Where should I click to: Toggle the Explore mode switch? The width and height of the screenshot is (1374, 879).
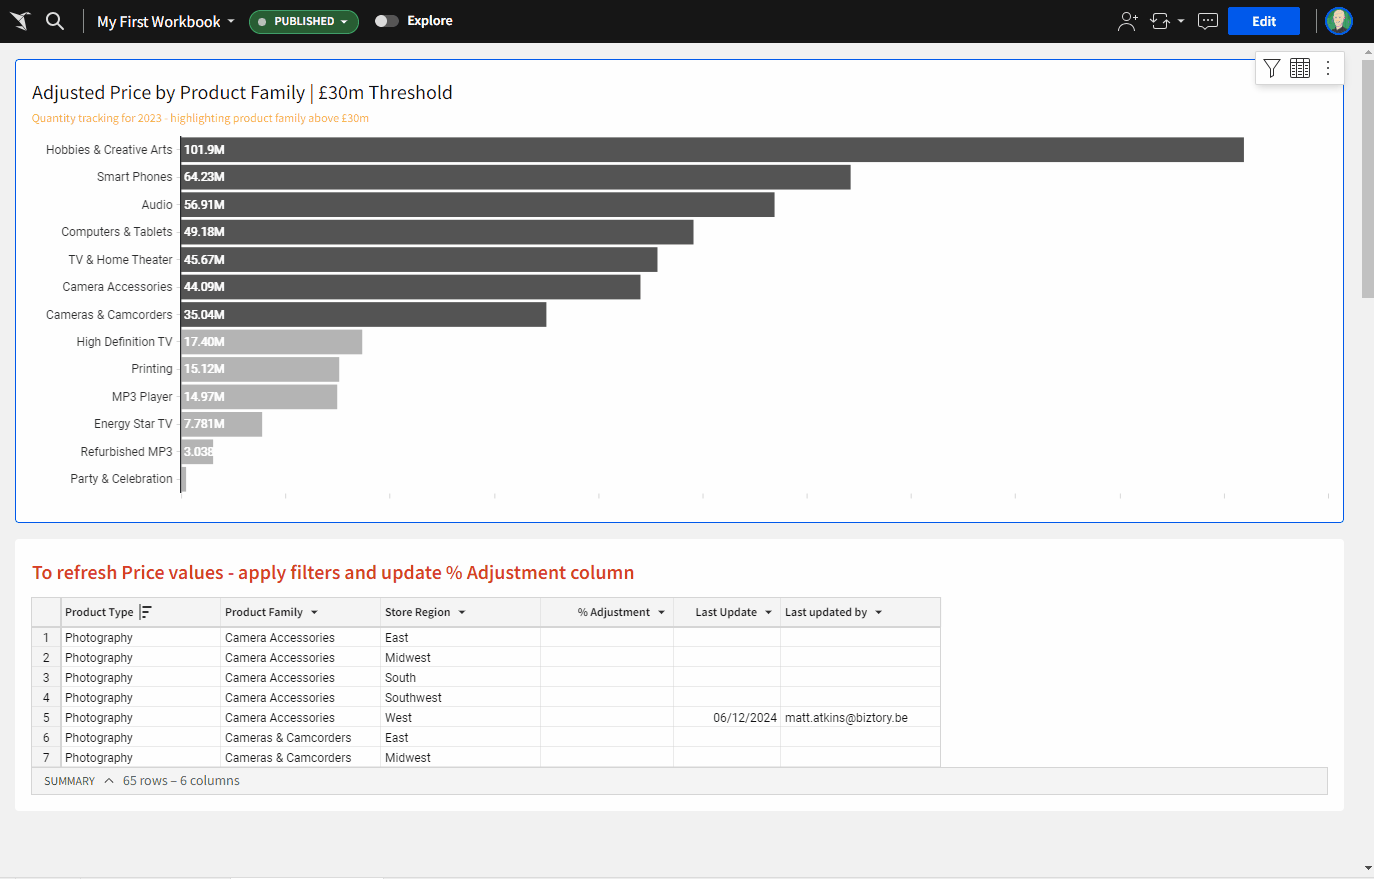click(386, 21)
